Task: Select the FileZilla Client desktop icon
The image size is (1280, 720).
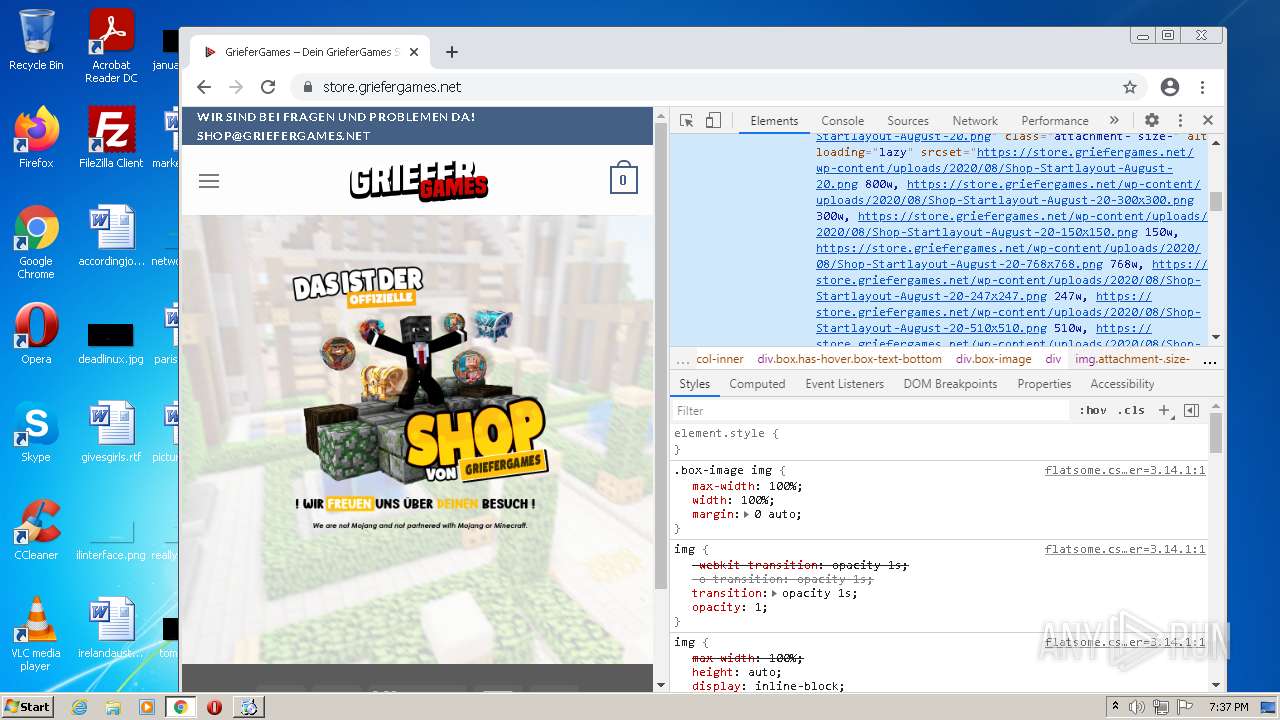Action: click(111, 138)
